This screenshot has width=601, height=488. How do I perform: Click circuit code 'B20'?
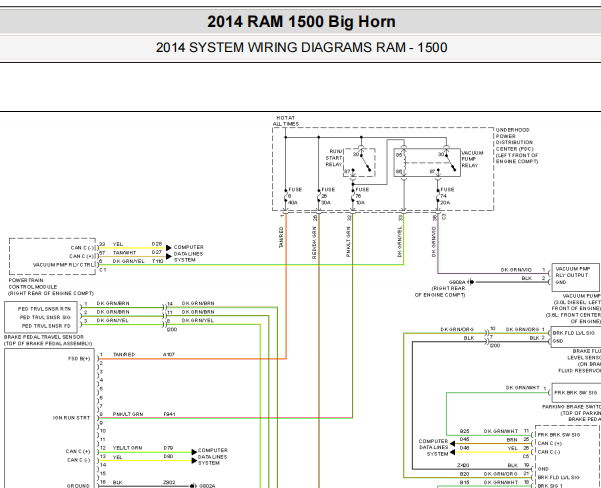click(x=465, y=474)
